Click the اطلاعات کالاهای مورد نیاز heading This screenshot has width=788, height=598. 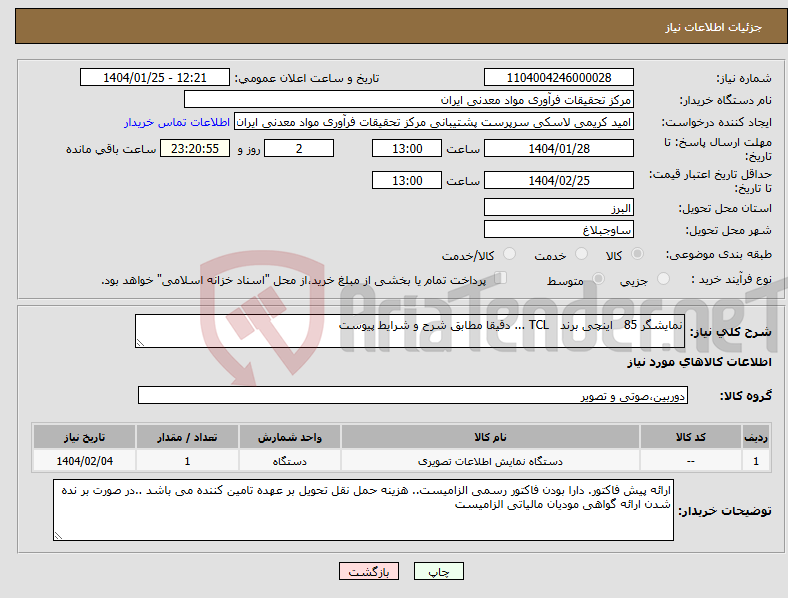point(700,362)
